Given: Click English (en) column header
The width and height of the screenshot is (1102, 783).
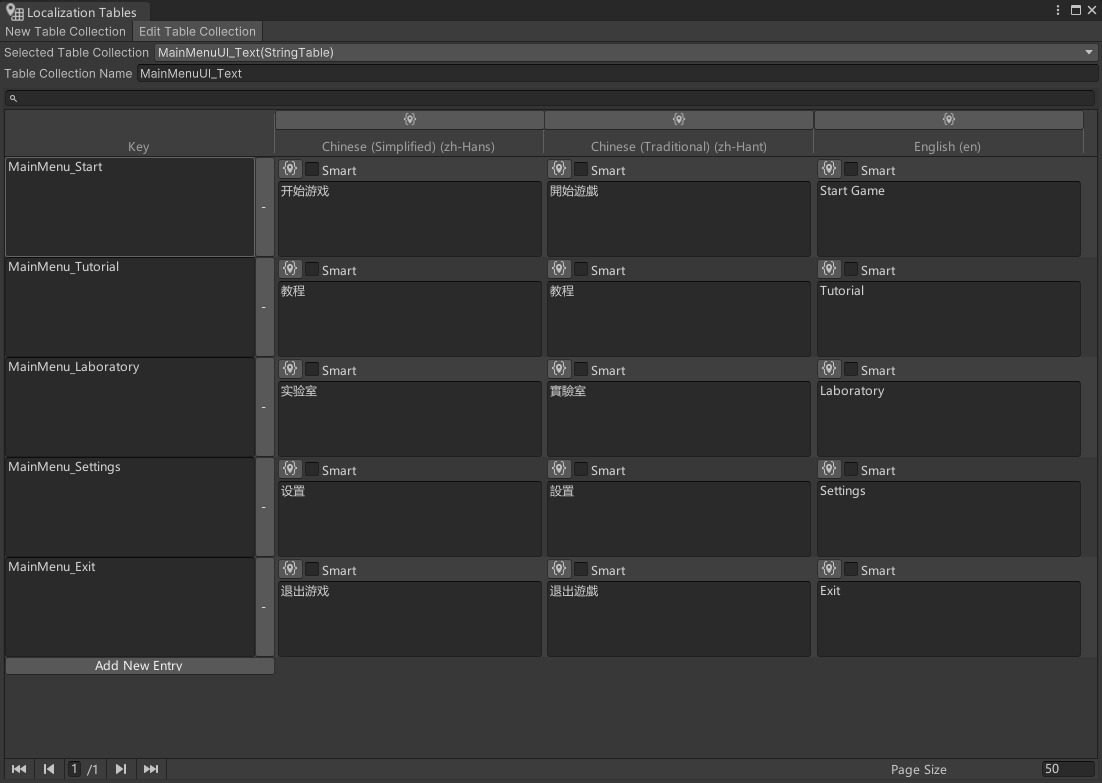Looking at the screenshot, I should (947, 146).
